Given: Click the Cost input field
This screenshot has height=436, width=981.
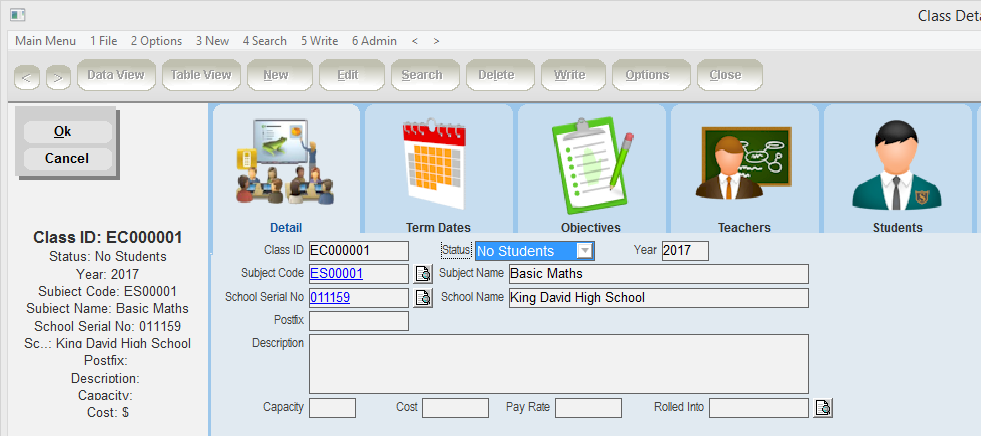Looking at the screenshot, I should point(455,408).
